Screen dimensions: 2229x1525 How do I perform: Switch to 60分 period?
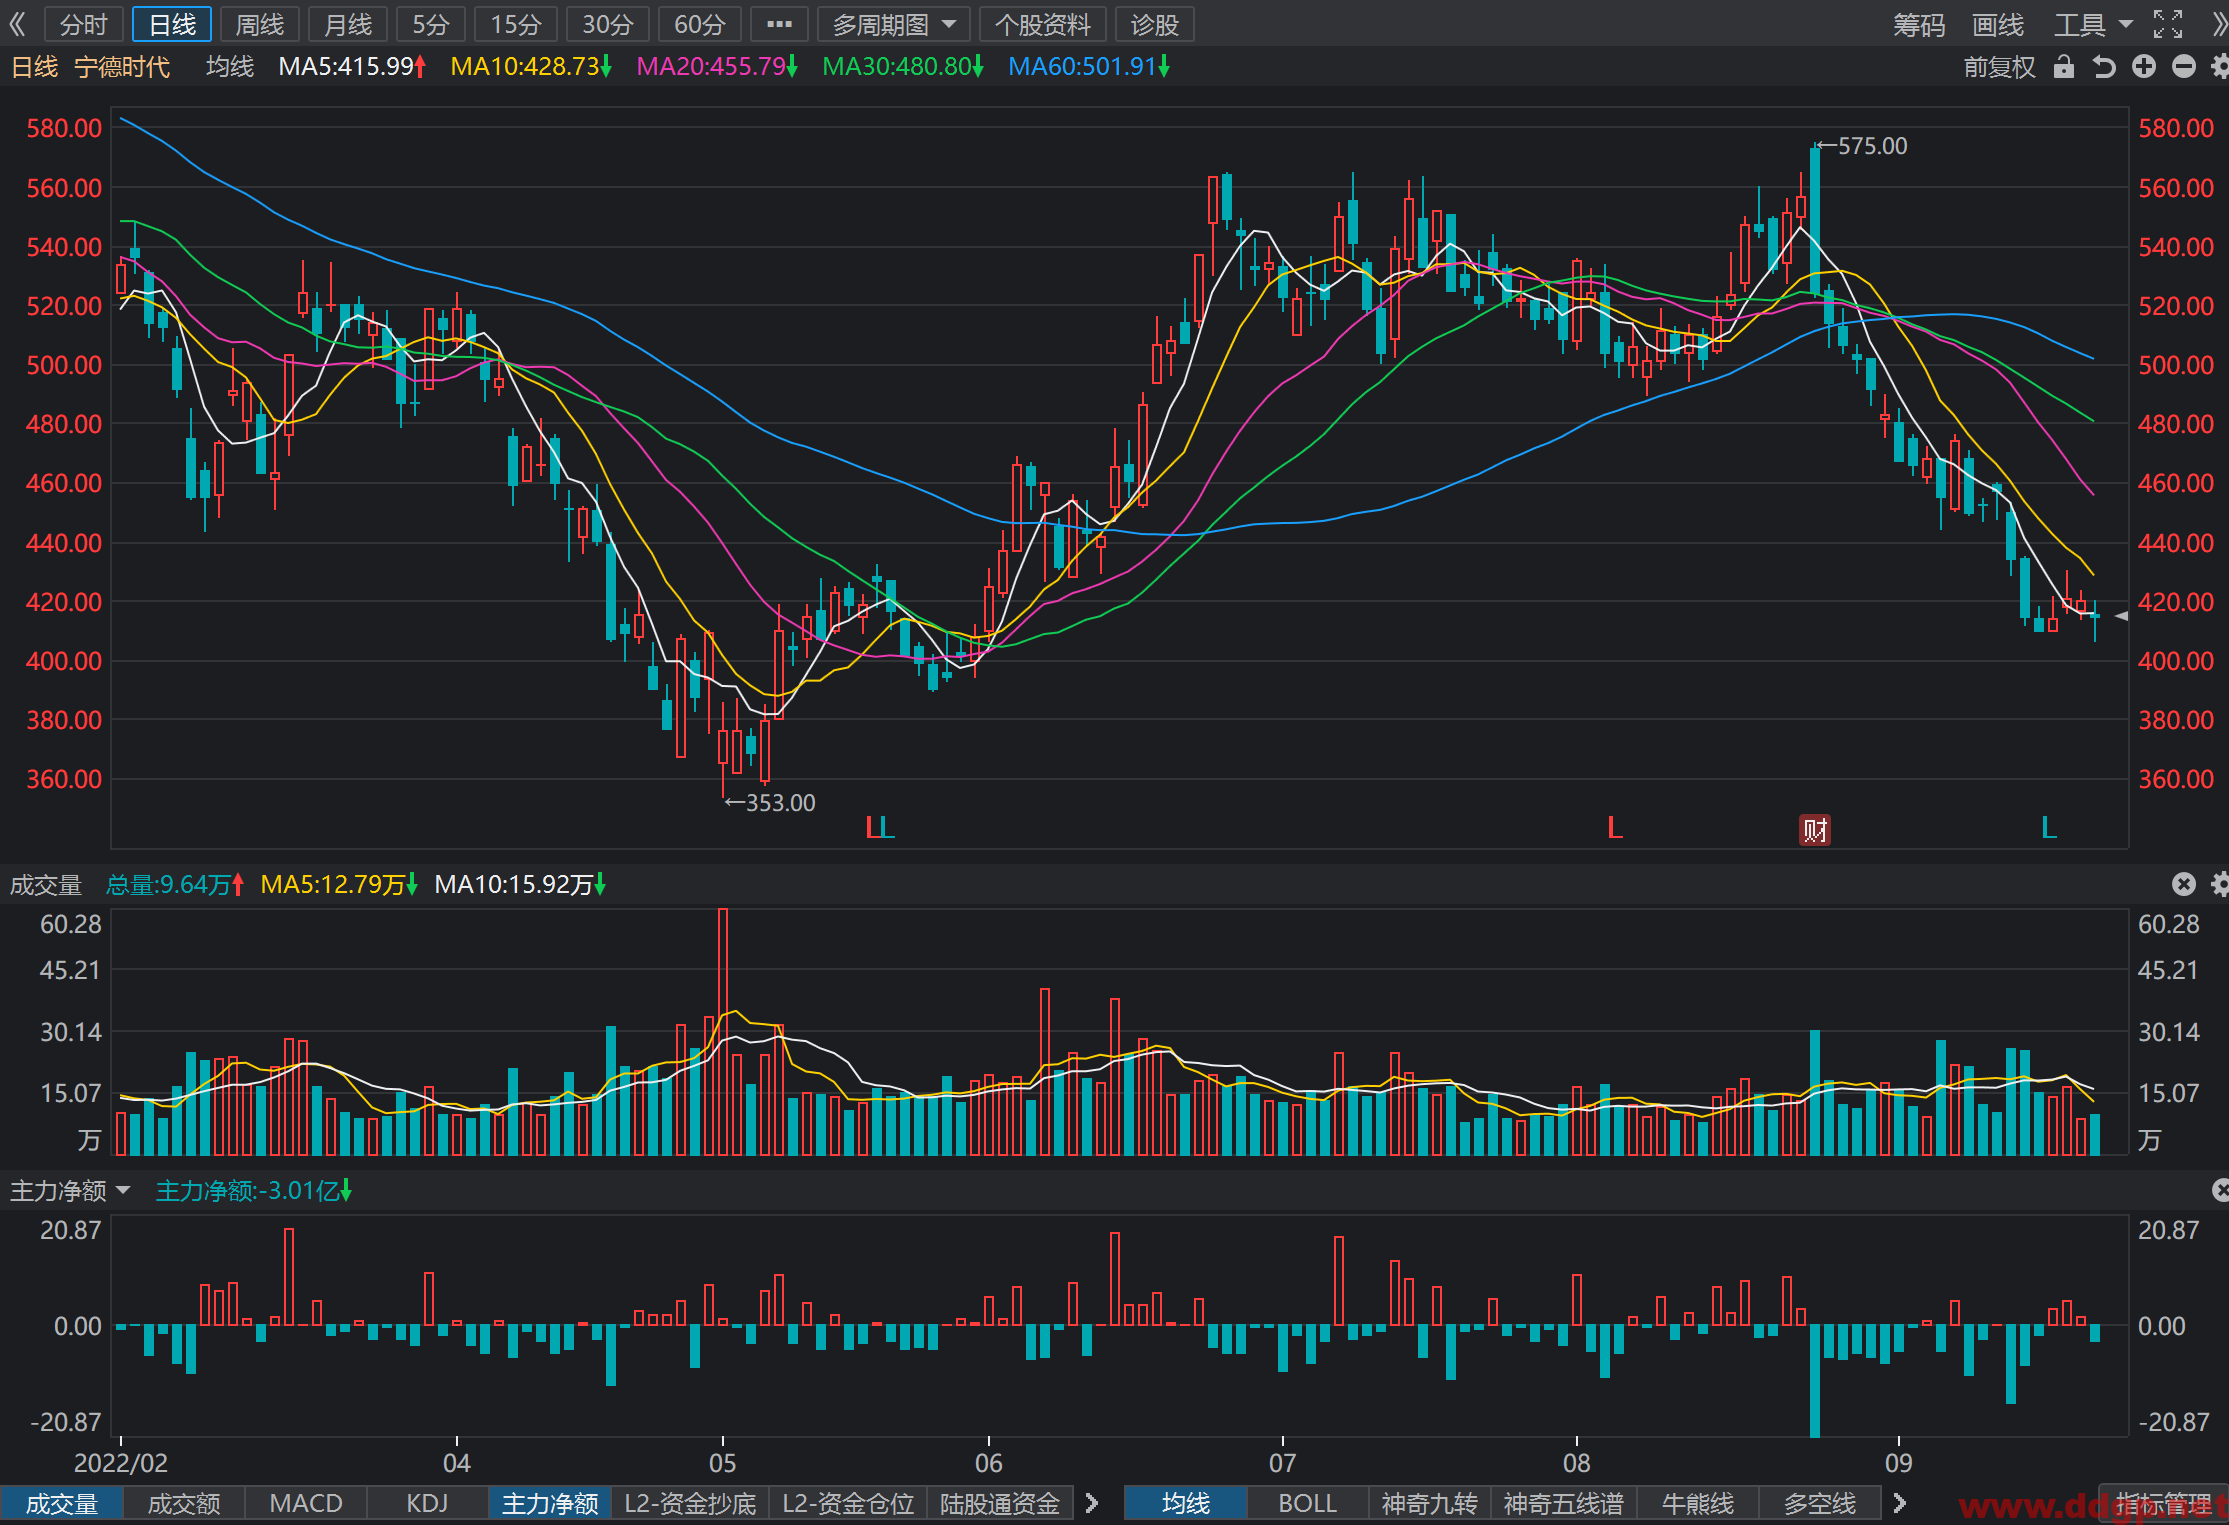click(700, 24)
